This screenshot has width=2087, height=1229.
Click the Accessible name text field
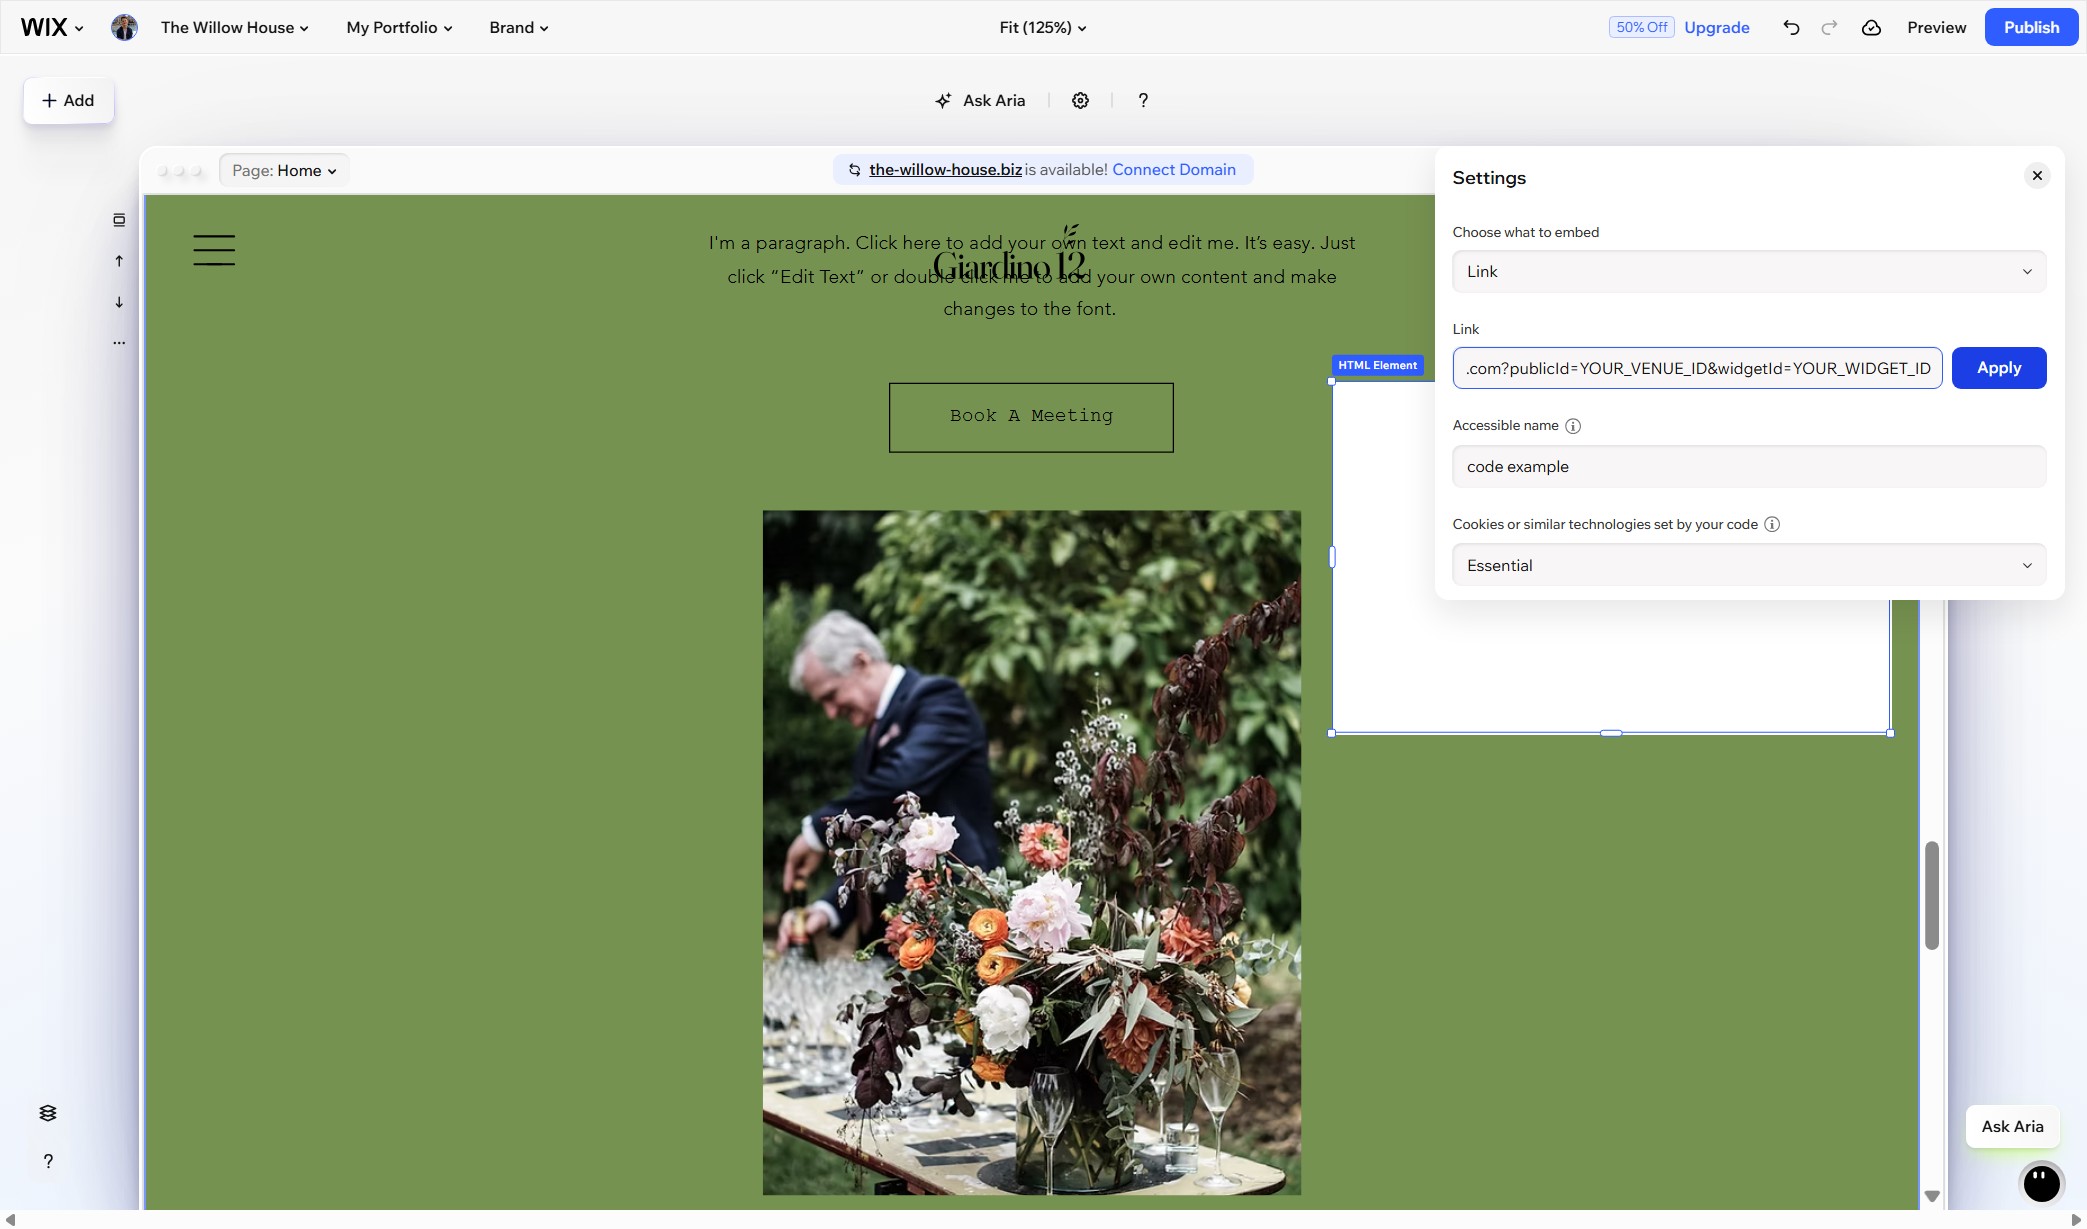tap(1749, 467)
